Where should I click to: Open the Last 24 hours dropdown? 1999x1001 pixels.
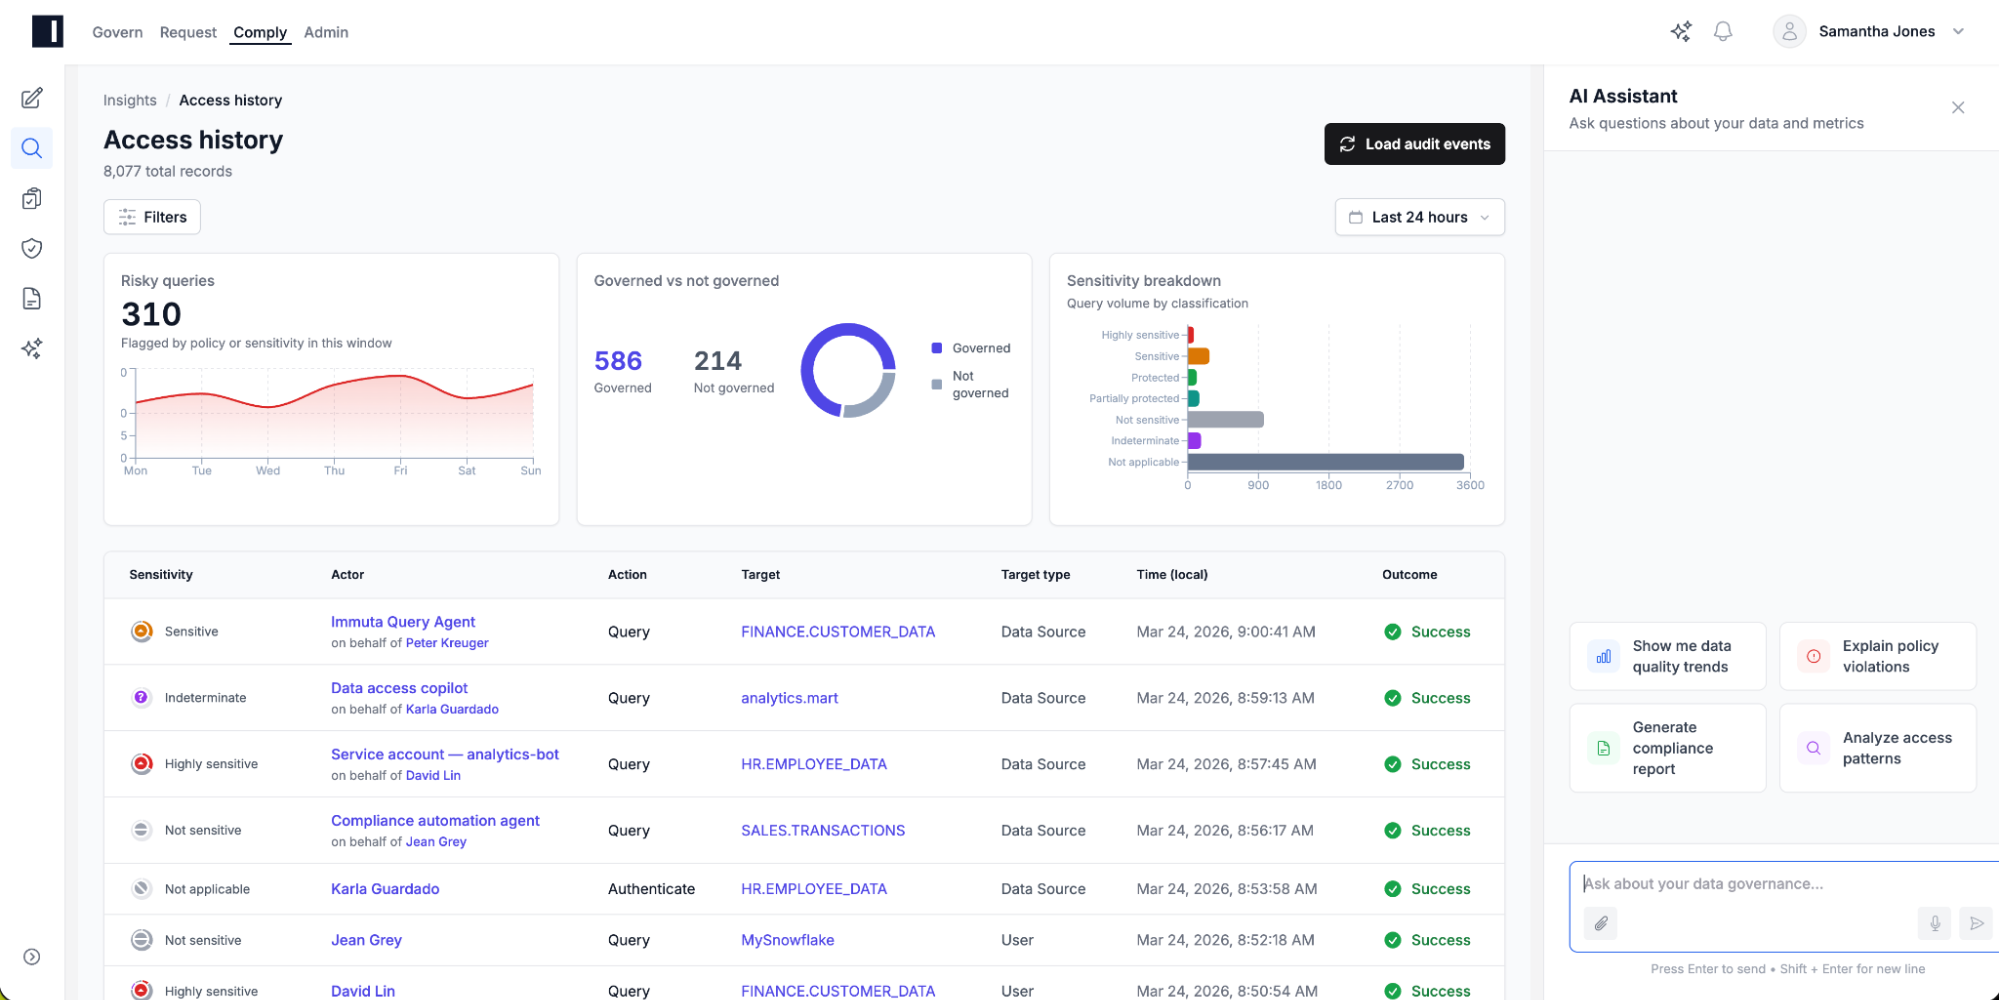pyautogui.click(x=1419, y=217)
